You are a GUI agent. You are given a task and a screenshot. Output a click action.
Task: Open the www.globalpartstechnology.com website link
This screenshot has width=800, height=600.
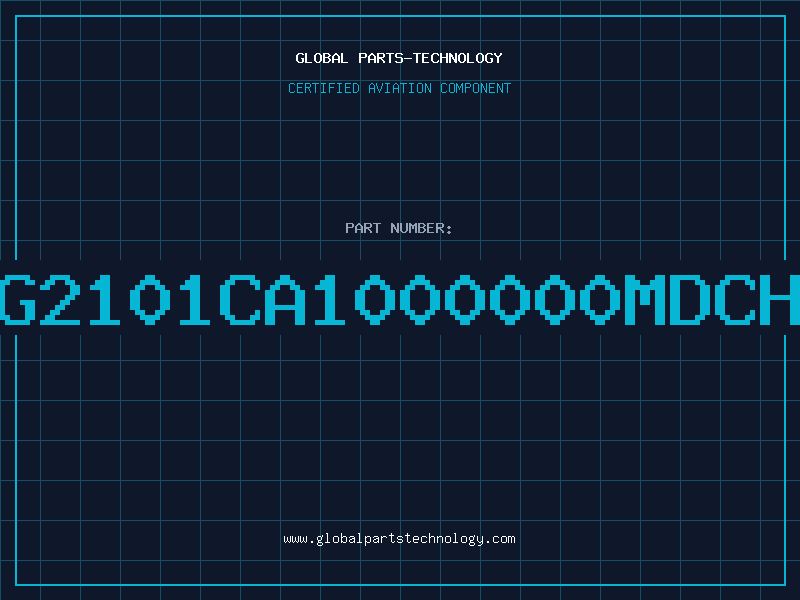point(399,539)
